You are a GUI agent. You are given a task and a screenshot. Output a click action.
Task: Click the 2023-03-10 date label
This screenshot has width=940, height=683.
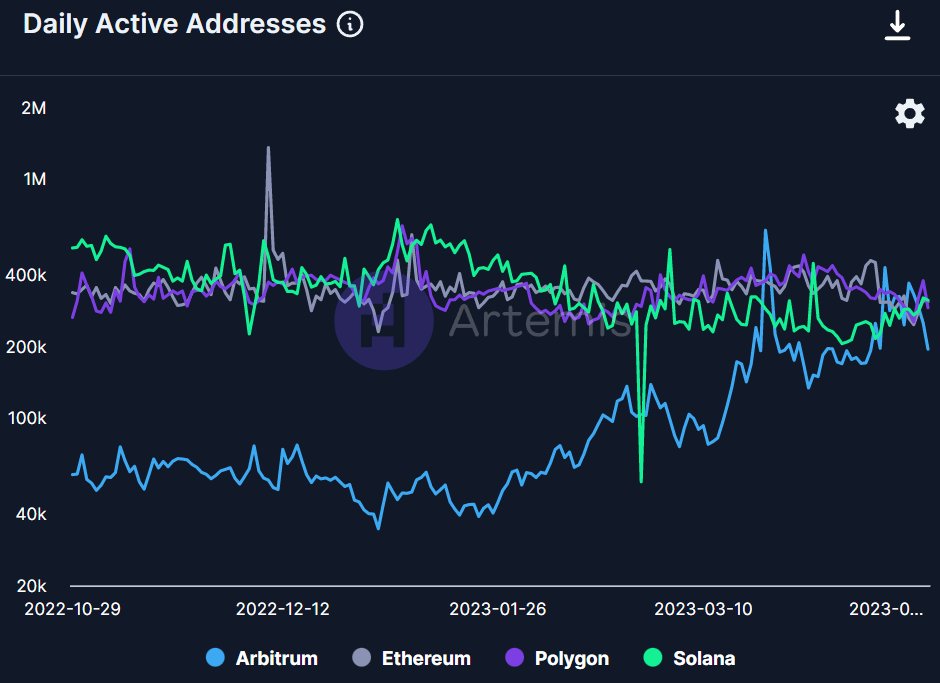tap(703, 609)
